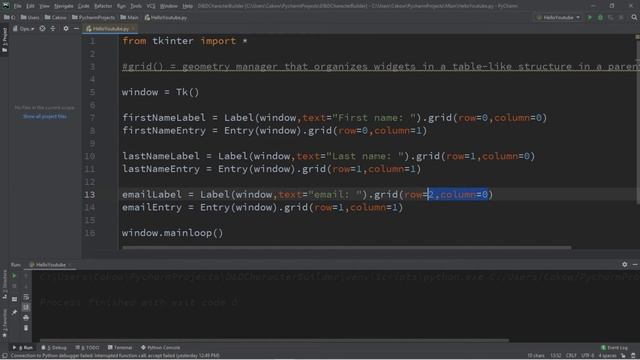Screen dimensions: 640x360
Task: Open the Window menu
Action: 169,6
